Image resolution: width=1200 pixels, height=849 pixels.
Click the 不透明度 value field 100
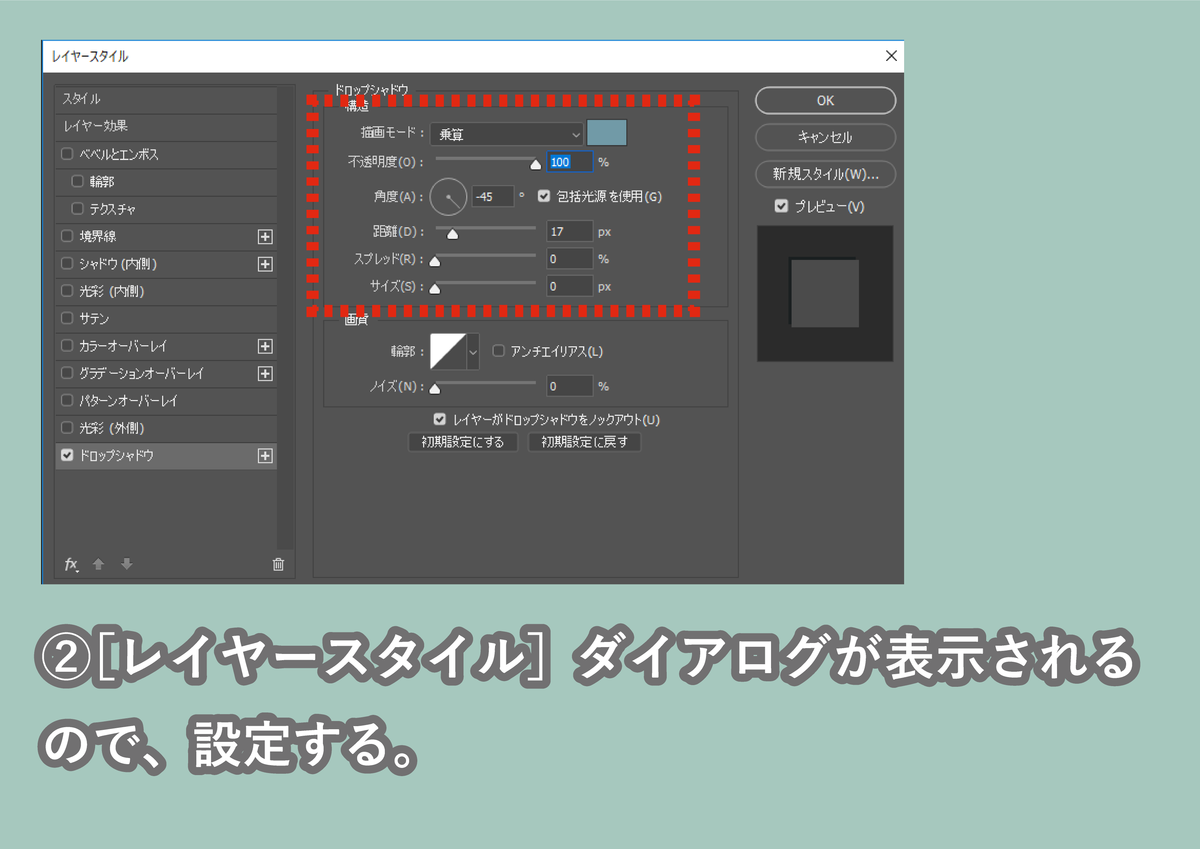(570, 161)
